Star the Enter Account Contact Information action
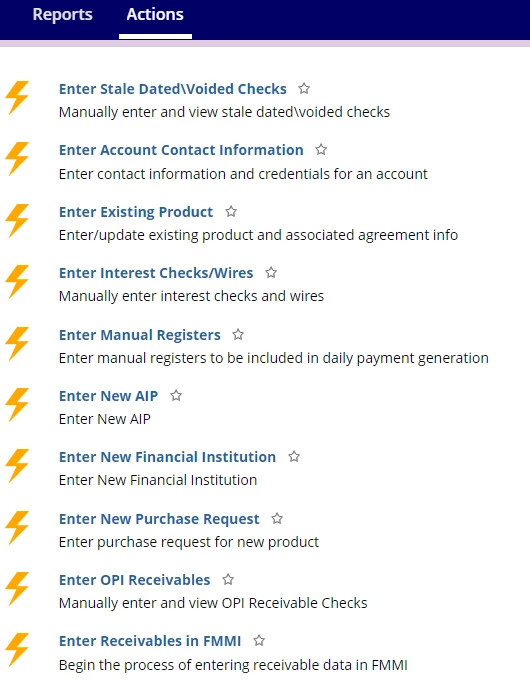The height and width of the screenshot is (682, 530). [321, 150]
